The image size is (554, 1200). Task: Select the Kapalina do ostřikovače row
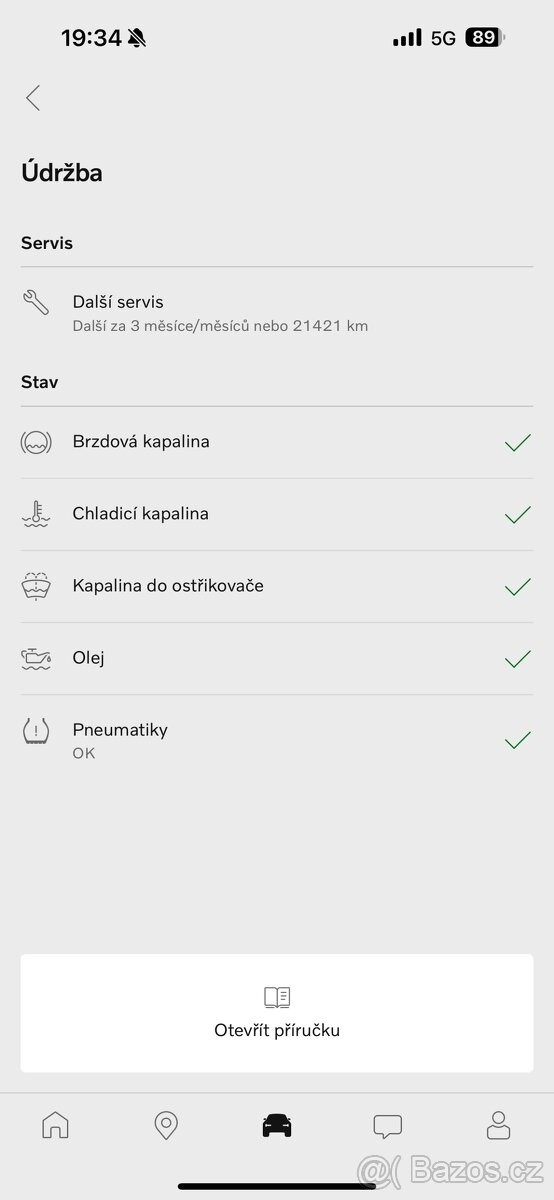tap(277, 586)
